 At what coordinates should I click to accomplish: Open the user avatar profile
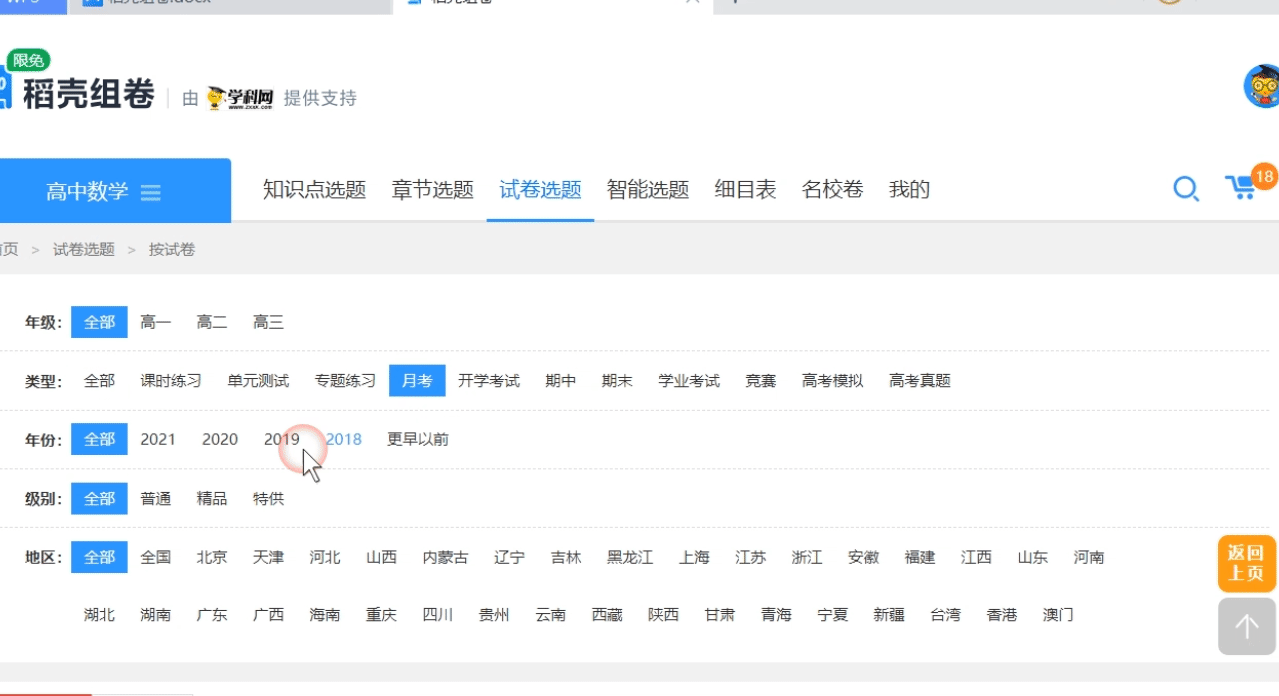click(x=1262, y=87)
